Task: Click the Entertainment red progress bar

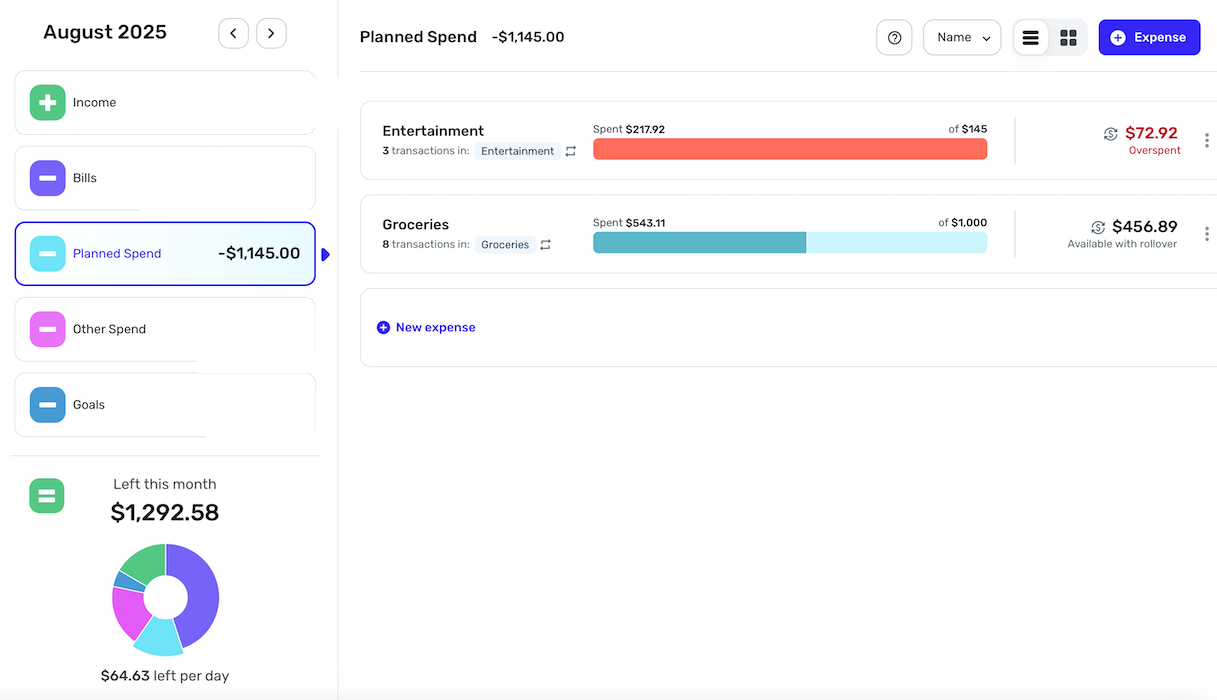Action: (790, 149)
